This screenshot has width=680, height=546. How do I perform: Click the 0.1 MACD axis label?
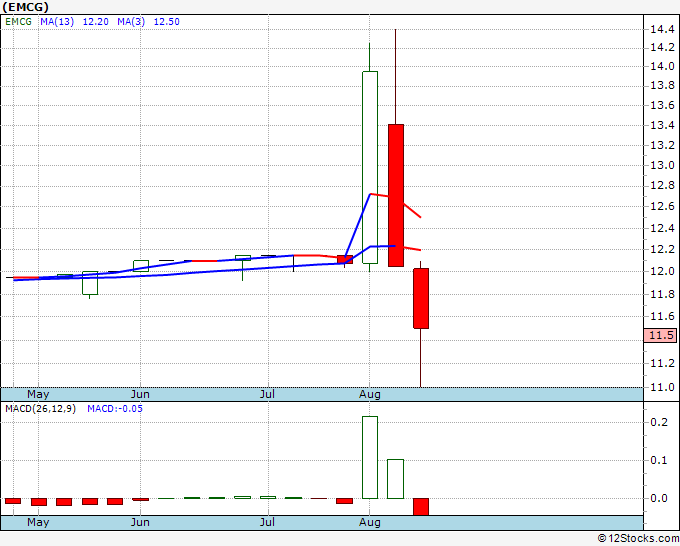tap(659, 460)
